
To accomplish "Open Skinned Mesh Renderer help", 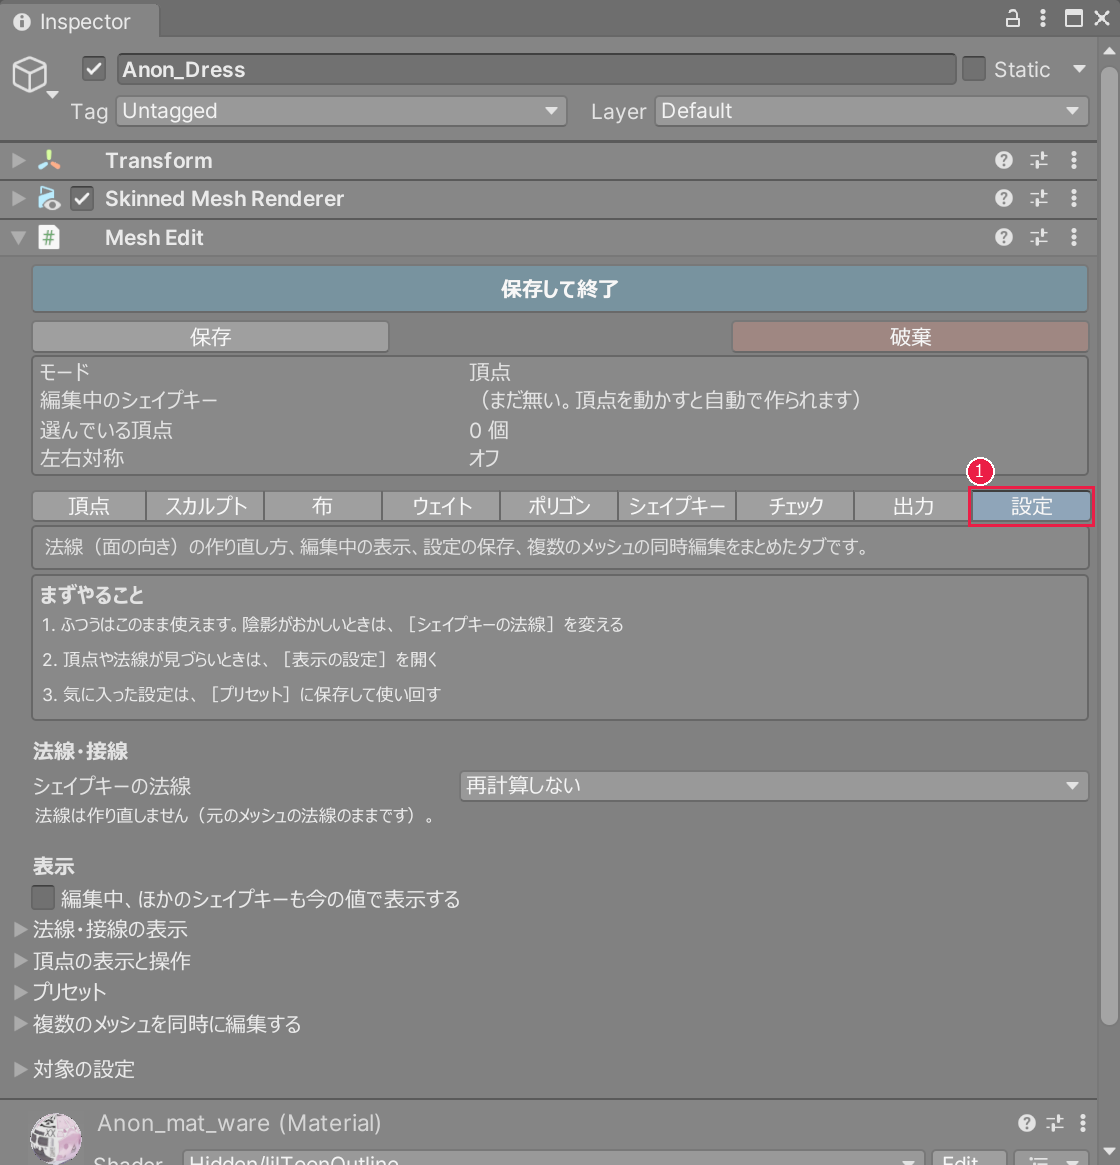I will [1003, 198].
